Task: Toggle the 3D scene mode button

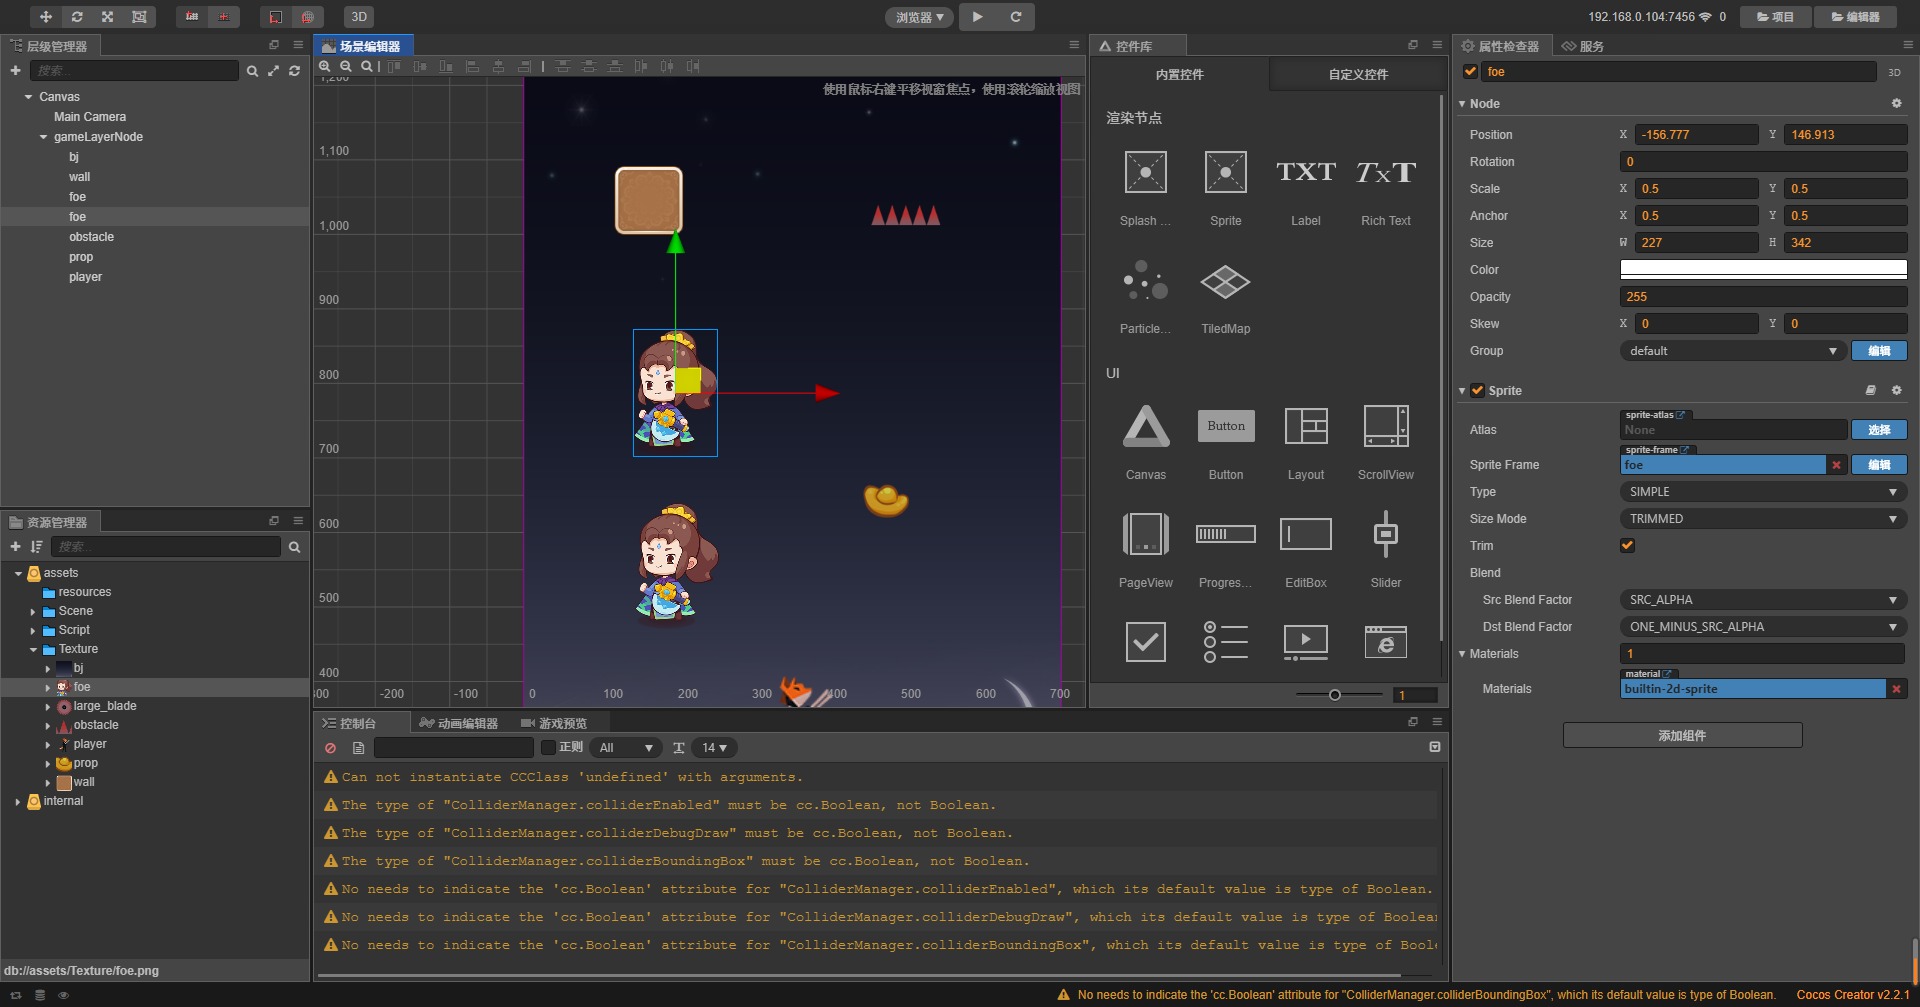Action: point(359,17)
